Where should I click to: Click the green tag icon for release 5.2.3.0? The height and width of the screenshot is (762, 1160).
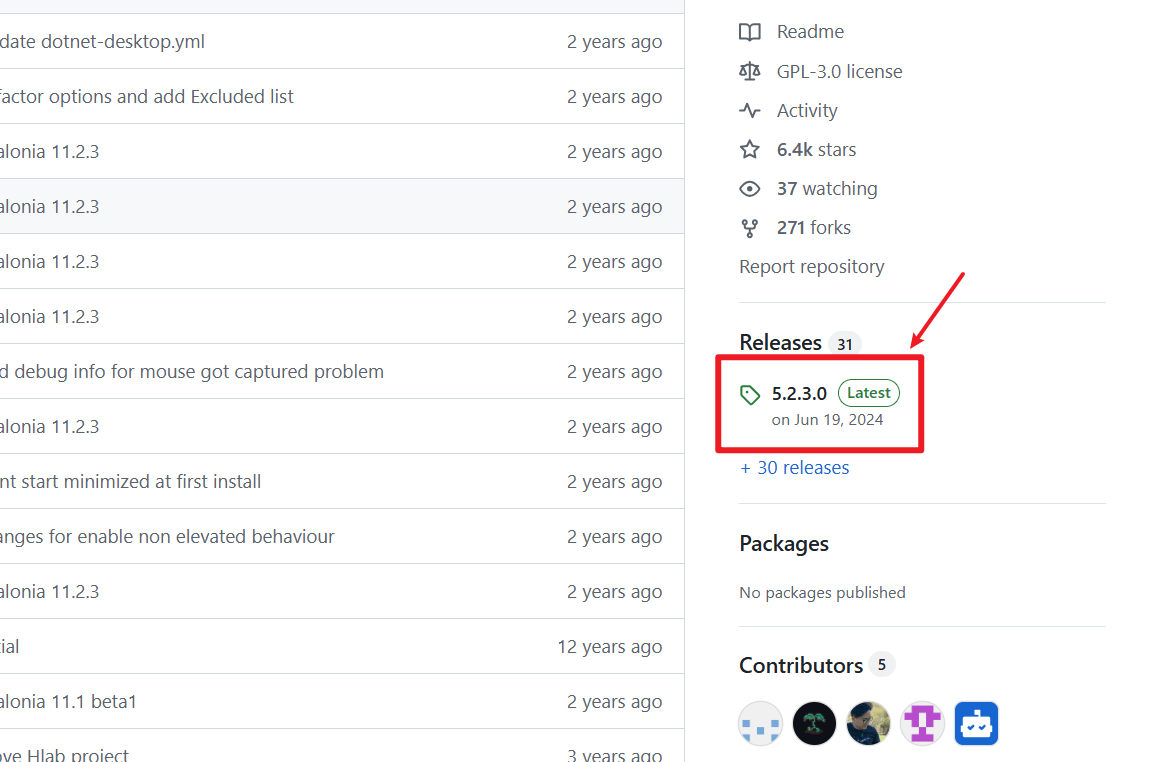point(749,394)
